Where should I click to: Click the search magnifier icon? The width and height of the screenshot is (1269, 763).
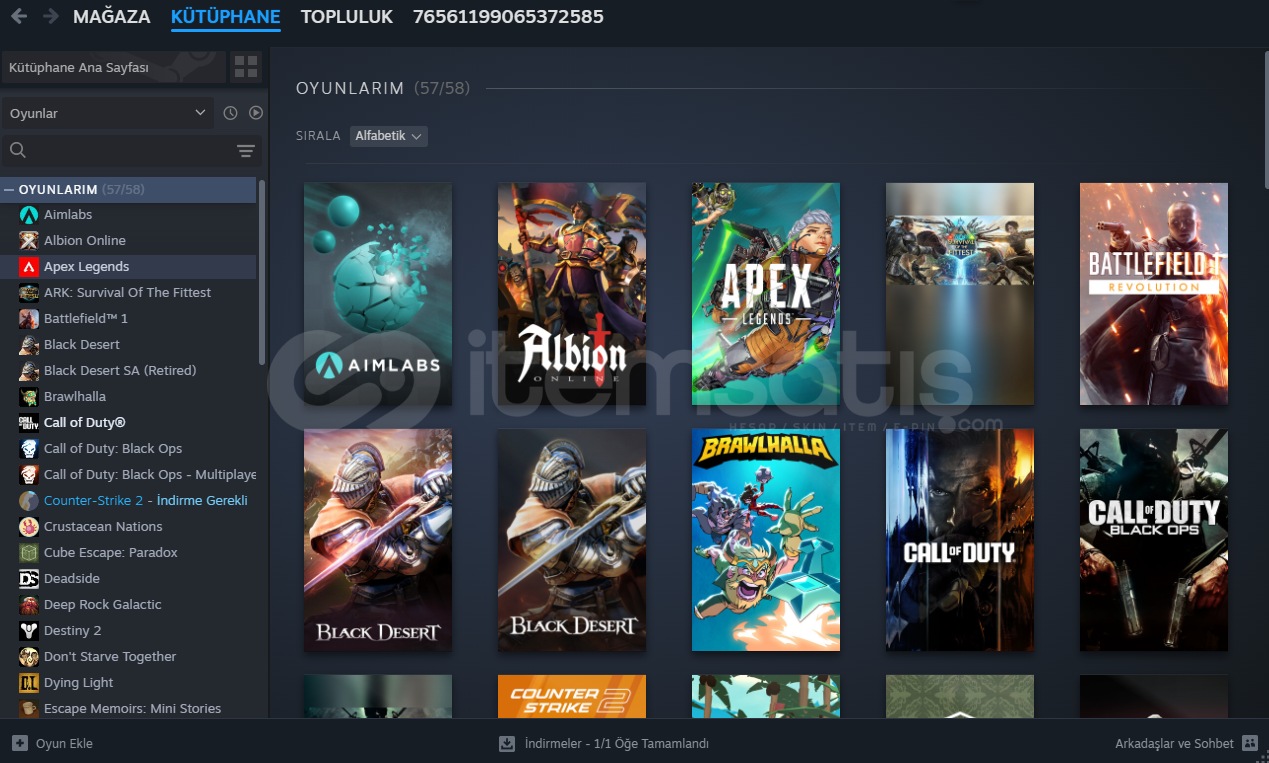pos(18,151)
